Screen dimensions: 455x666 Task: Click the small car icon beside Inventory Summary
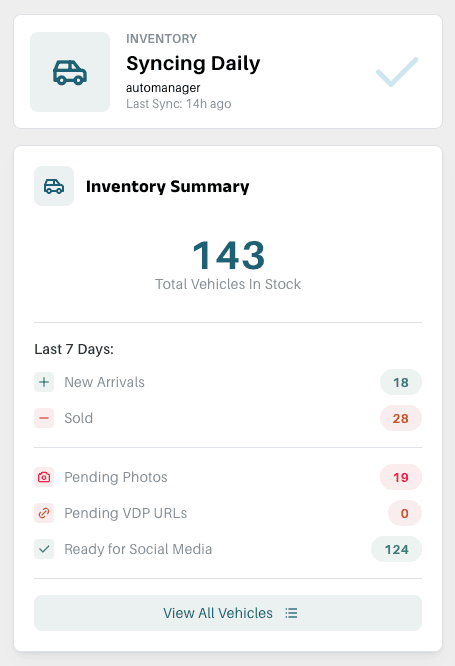pos(54,186)
